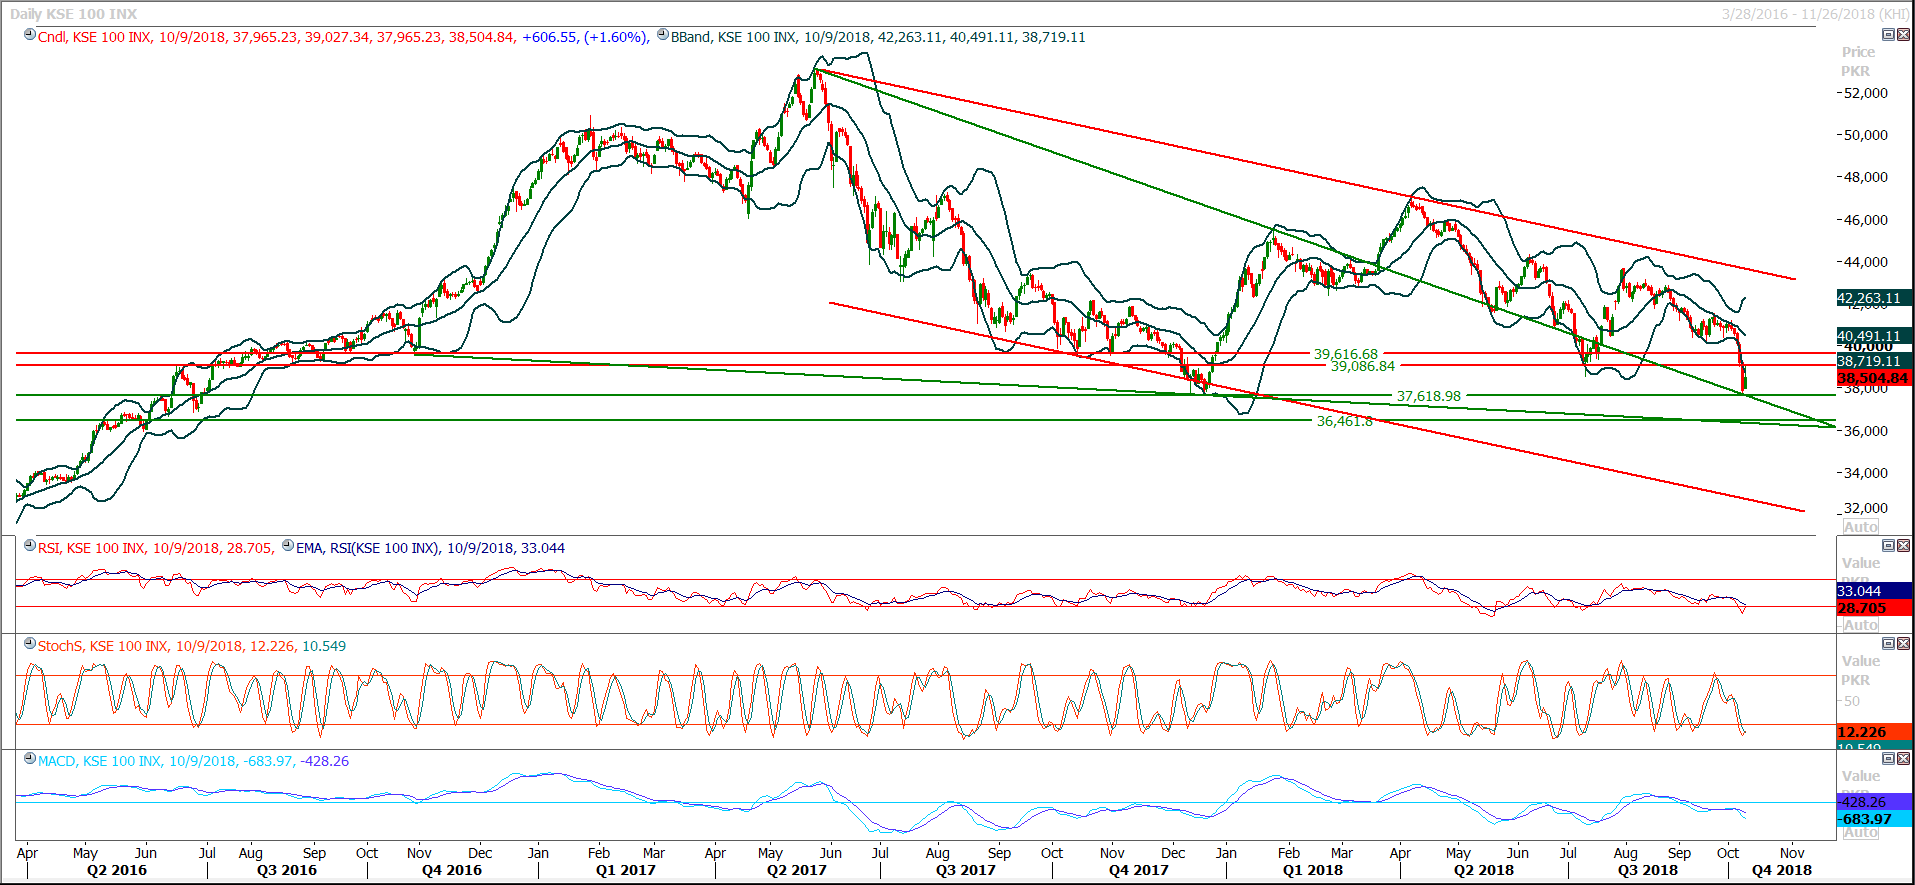1915x885 pixels.
Task: Maximize the MACD pane
Action: tap(1888, 758)
